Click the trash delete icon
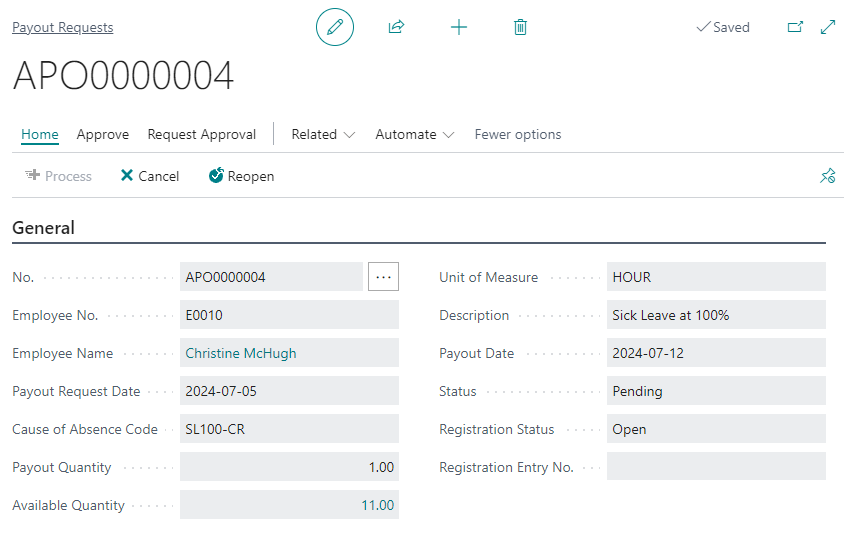Image resolution: width=854 pixels, height=535 pixels. (x=520, y=27)
